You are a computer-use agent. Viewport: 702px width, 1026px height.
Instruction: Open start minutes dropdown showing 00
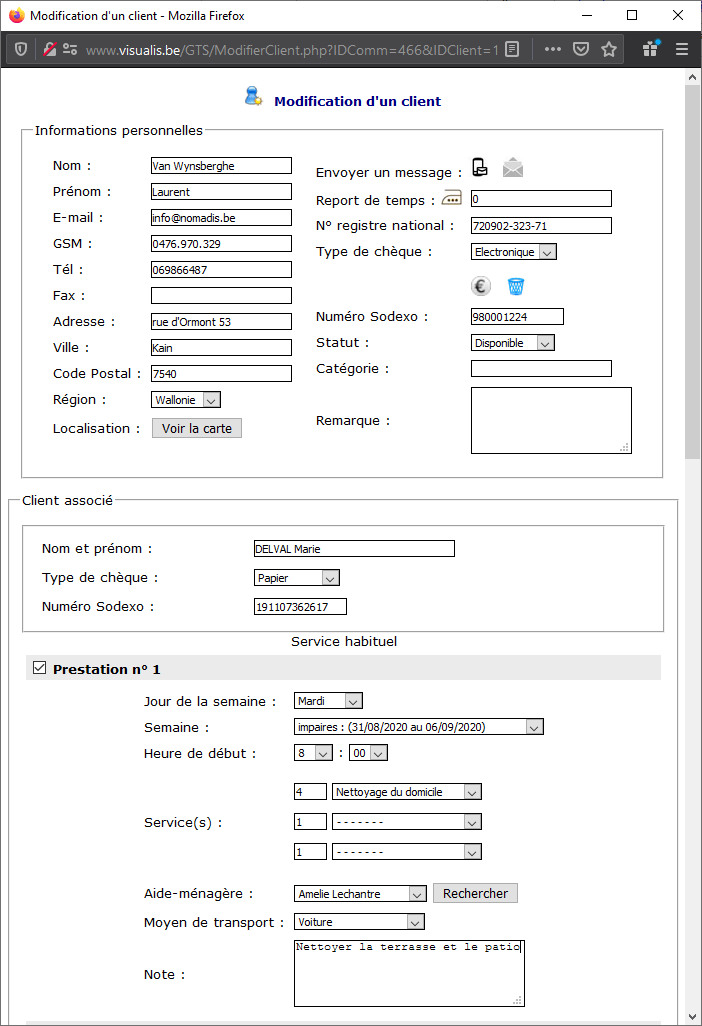pos(368,753)
